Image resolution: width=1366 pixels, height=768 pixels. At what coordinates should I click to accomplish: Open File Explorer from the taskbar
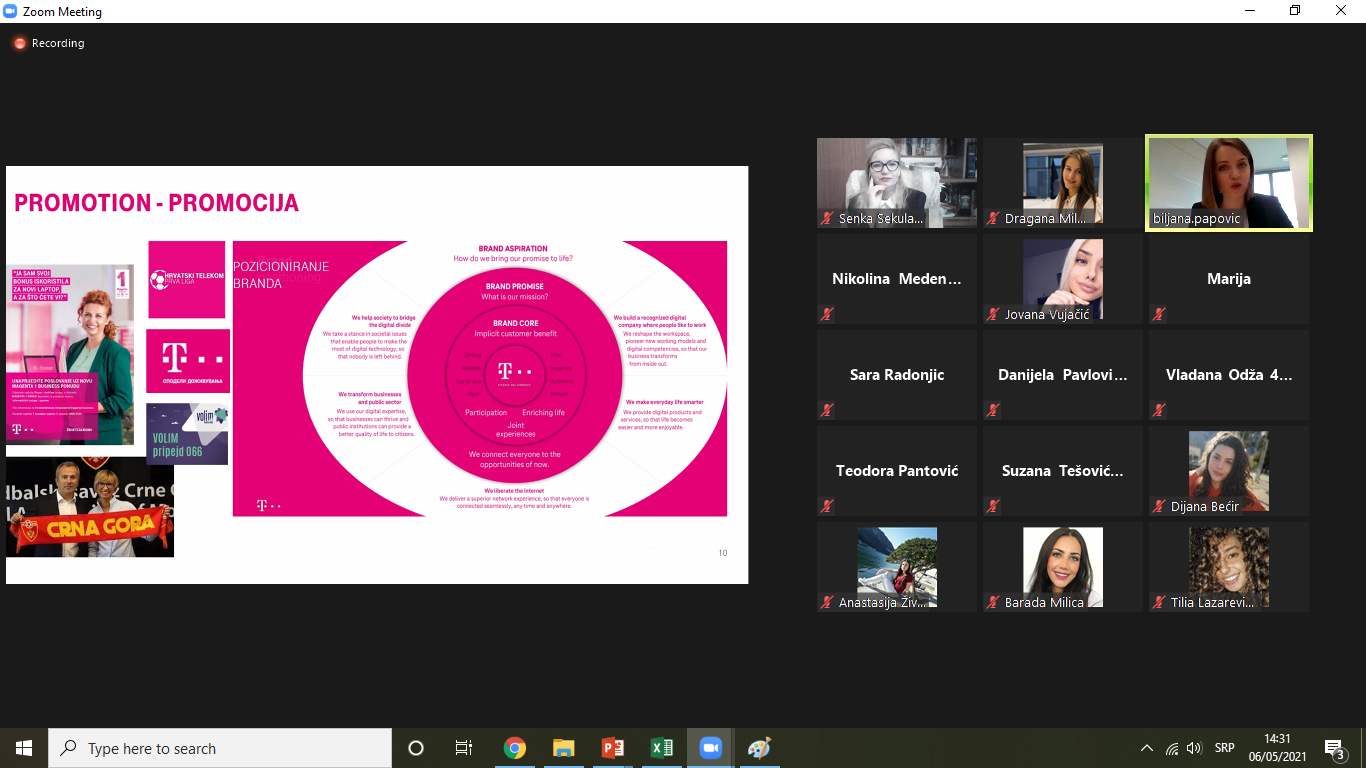564,748
